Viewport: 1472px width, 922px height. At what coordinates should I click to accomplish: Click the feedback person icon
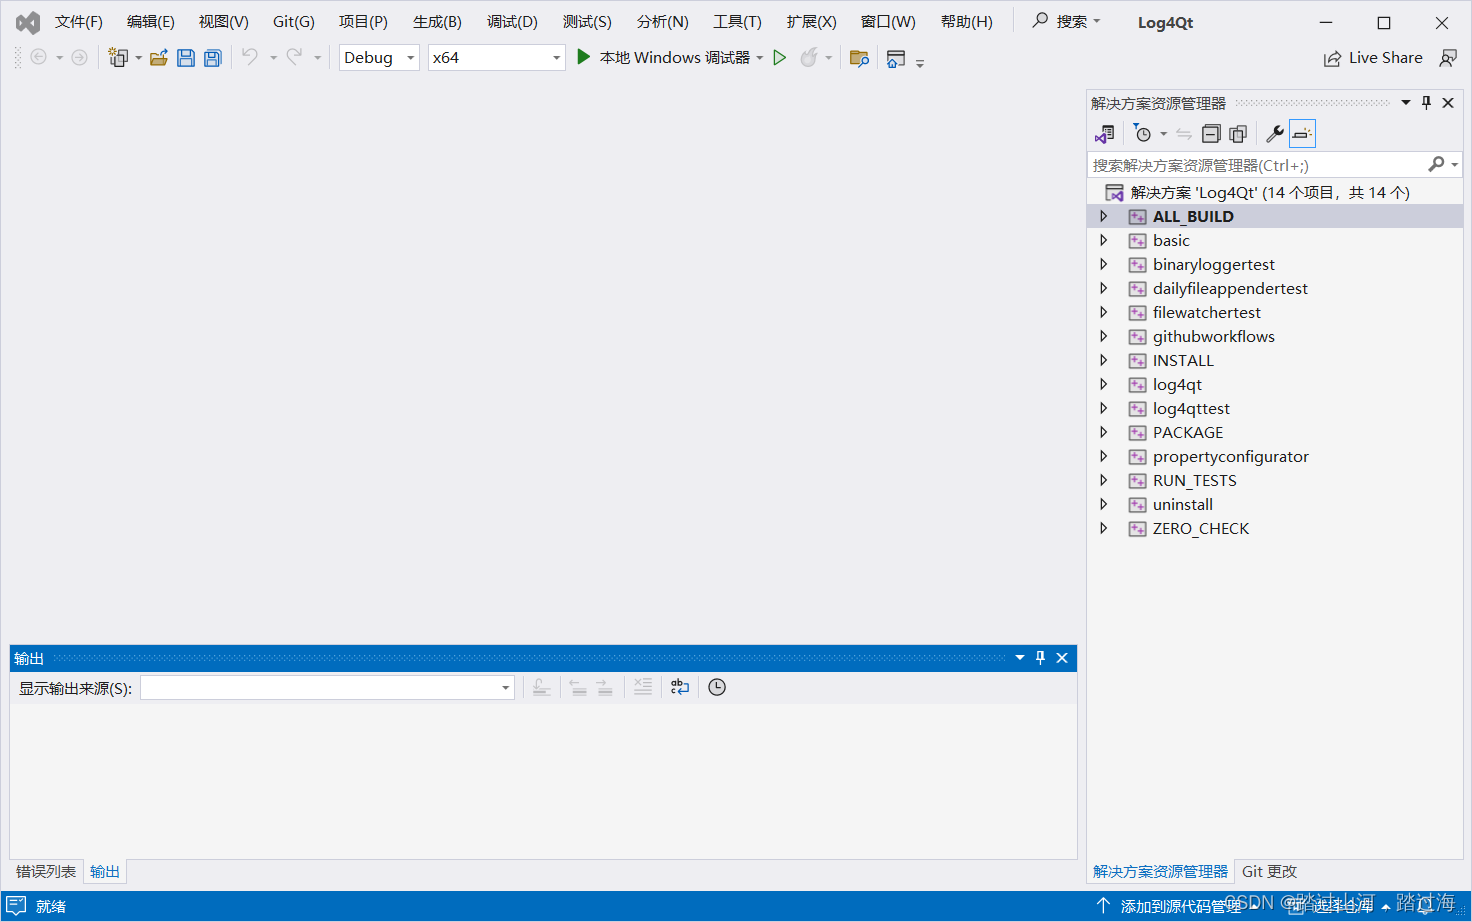[x=1448, y=58]
